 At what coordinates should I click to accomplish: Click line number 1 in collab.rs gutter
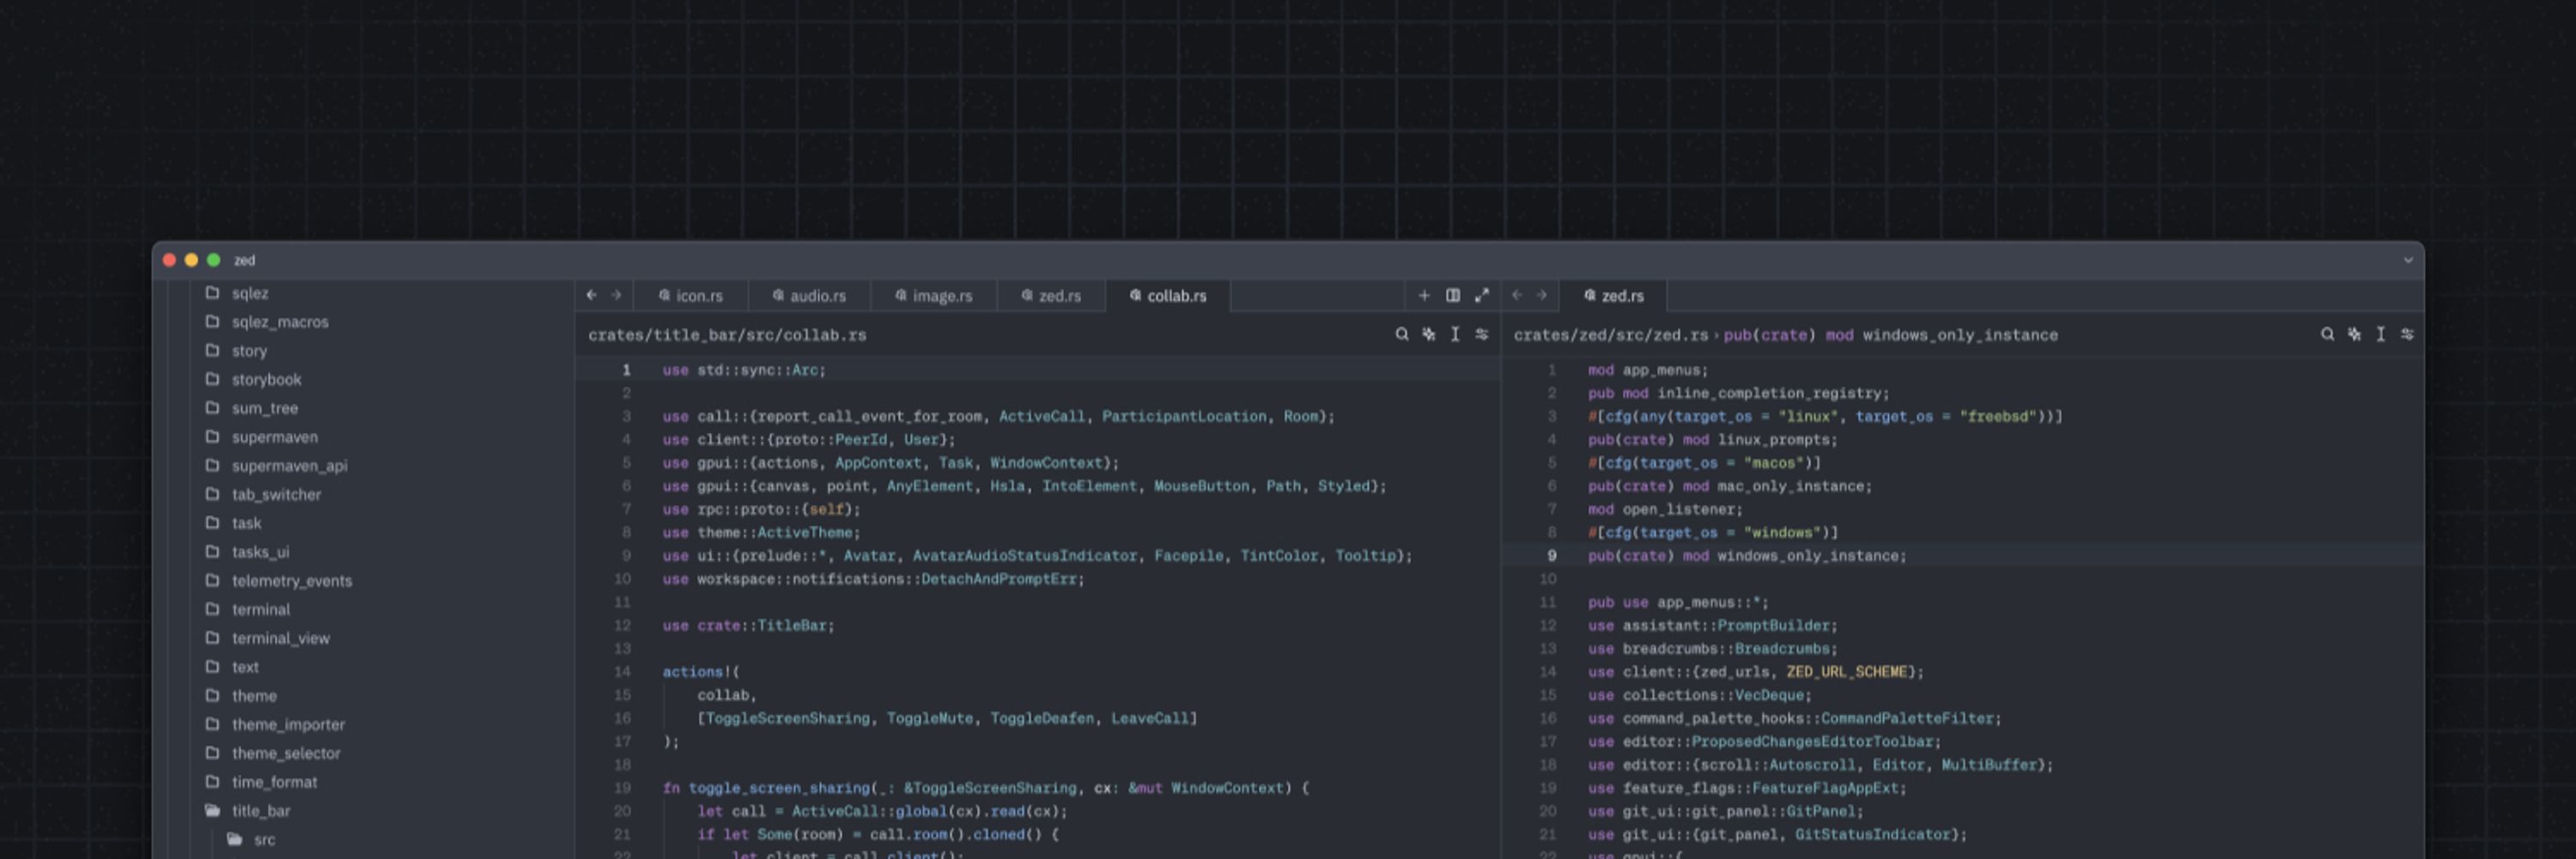coord(626,370)
